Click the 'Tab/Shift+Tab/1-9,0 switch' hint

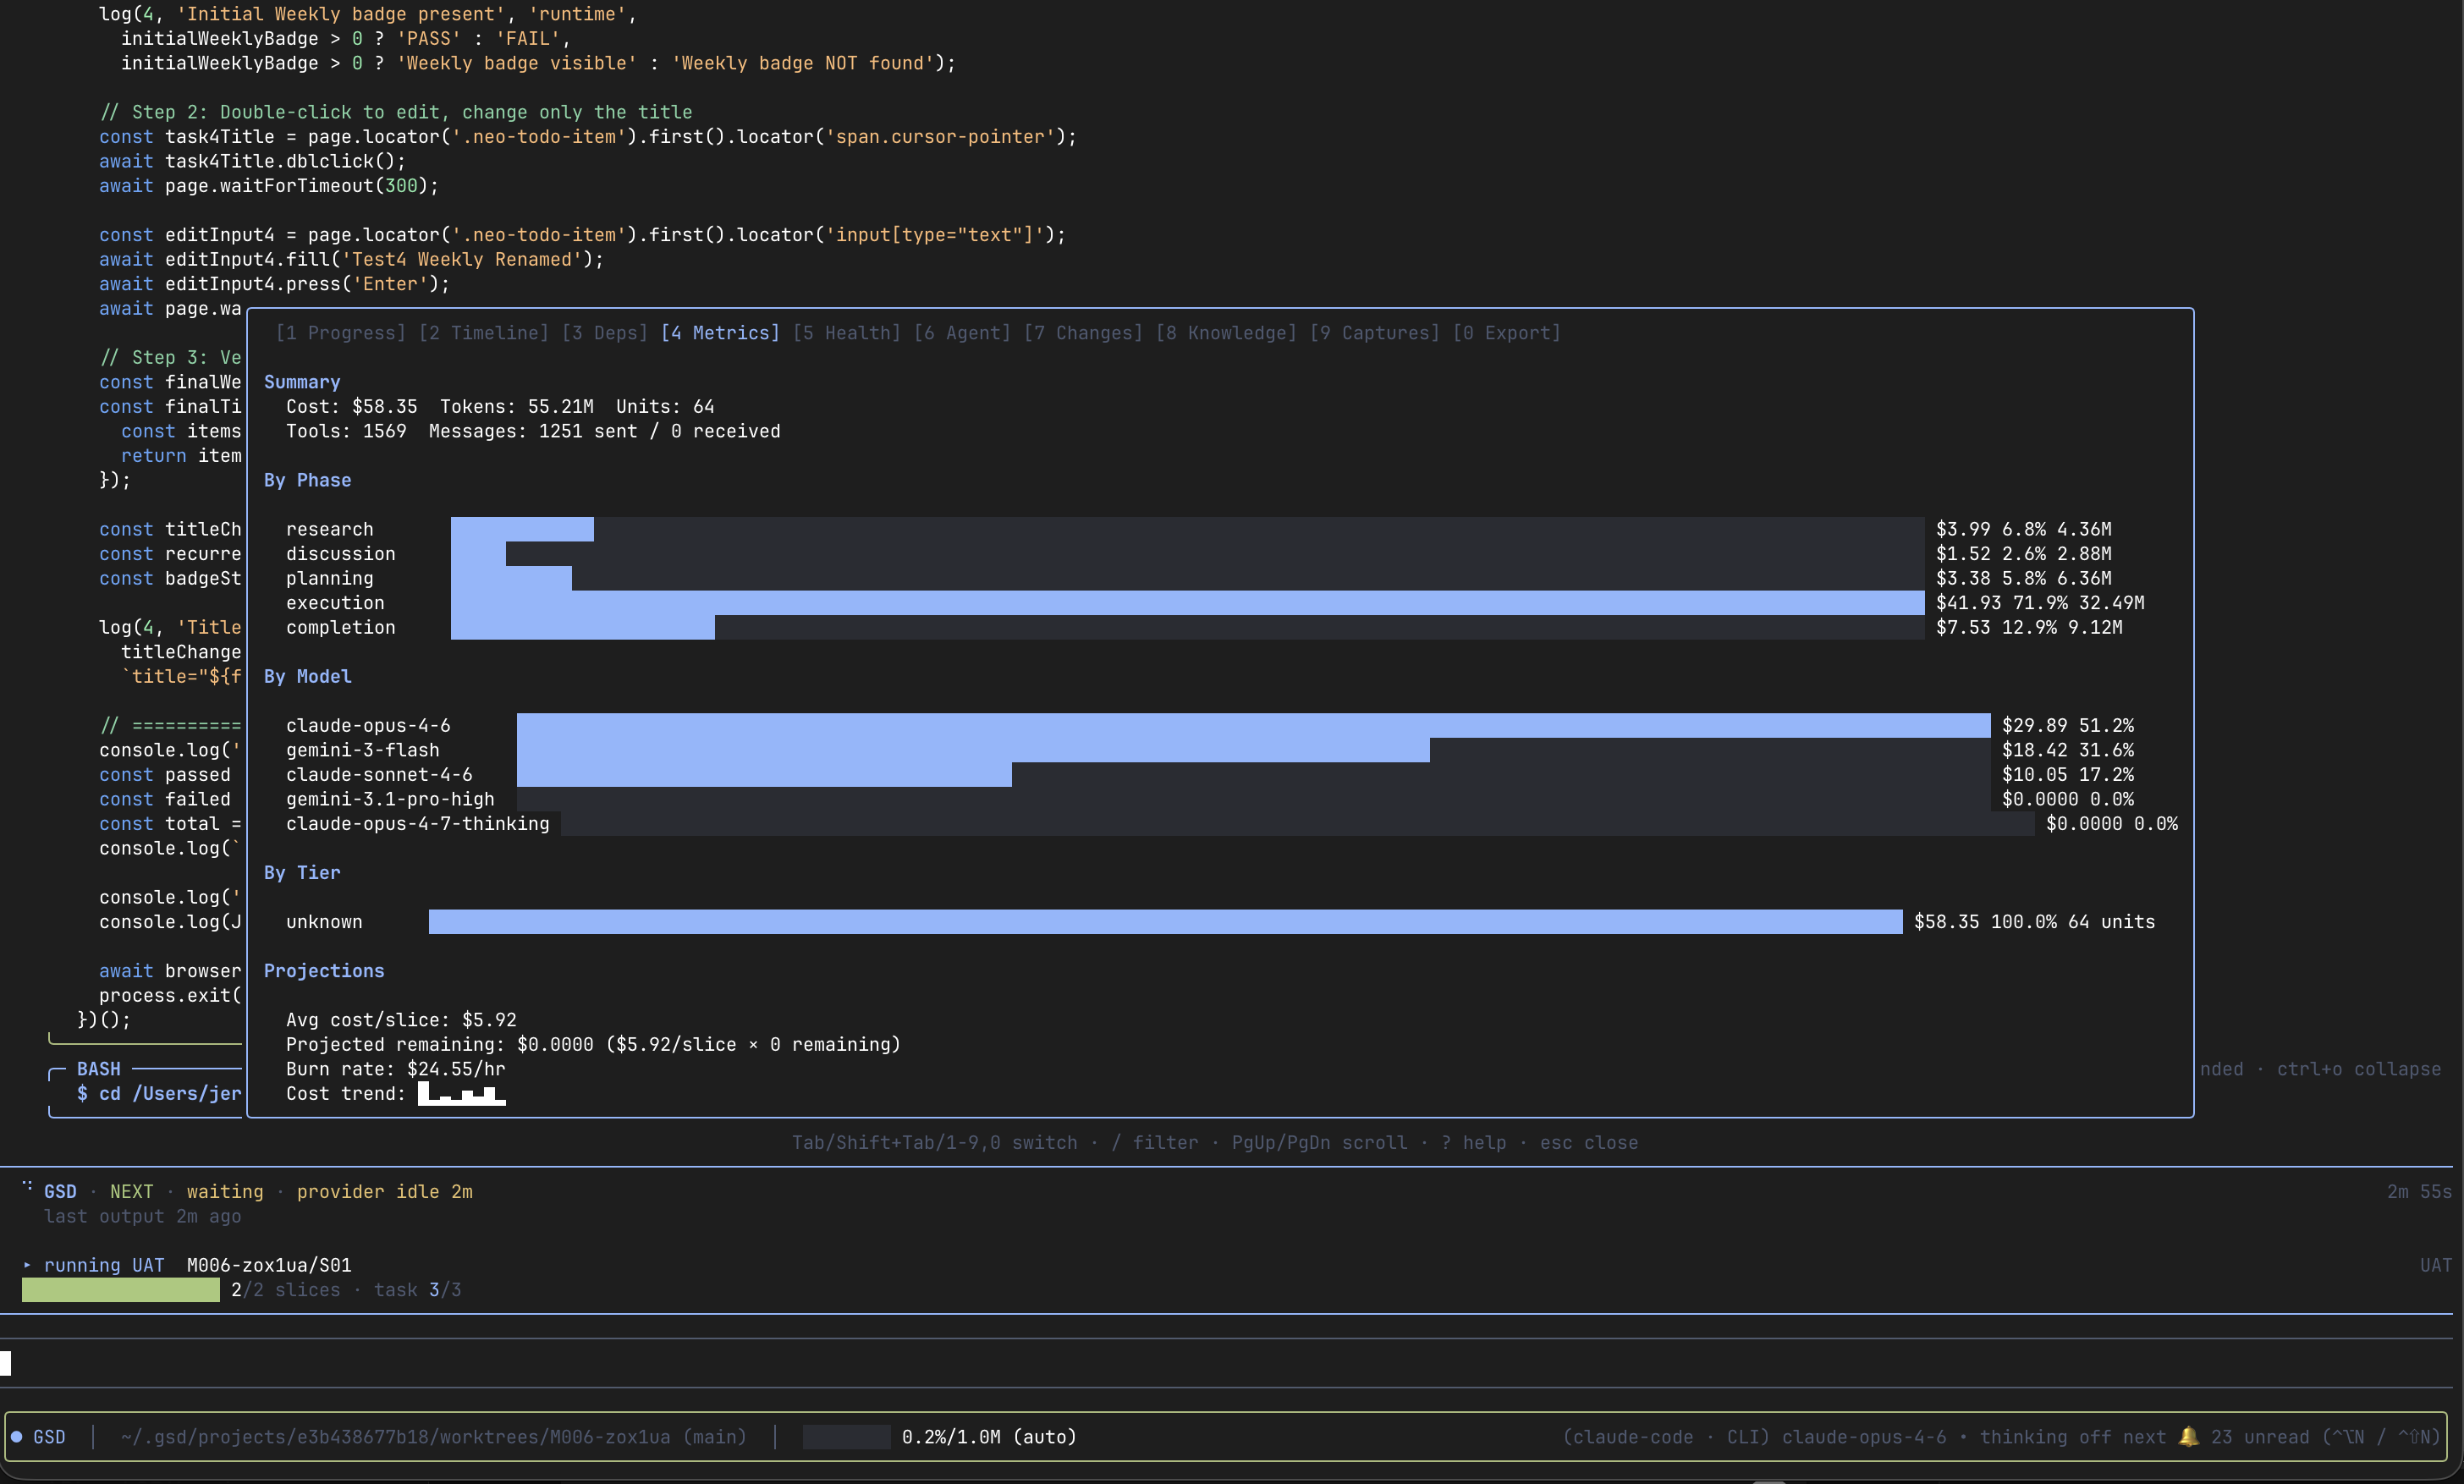(x=935, y=1142)
